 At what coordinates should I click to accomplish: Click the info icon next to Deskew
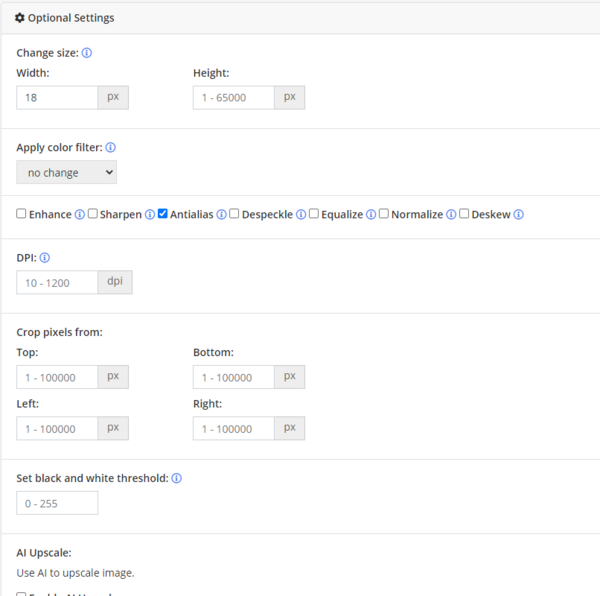pyautogui.click(x=518, y=215)
